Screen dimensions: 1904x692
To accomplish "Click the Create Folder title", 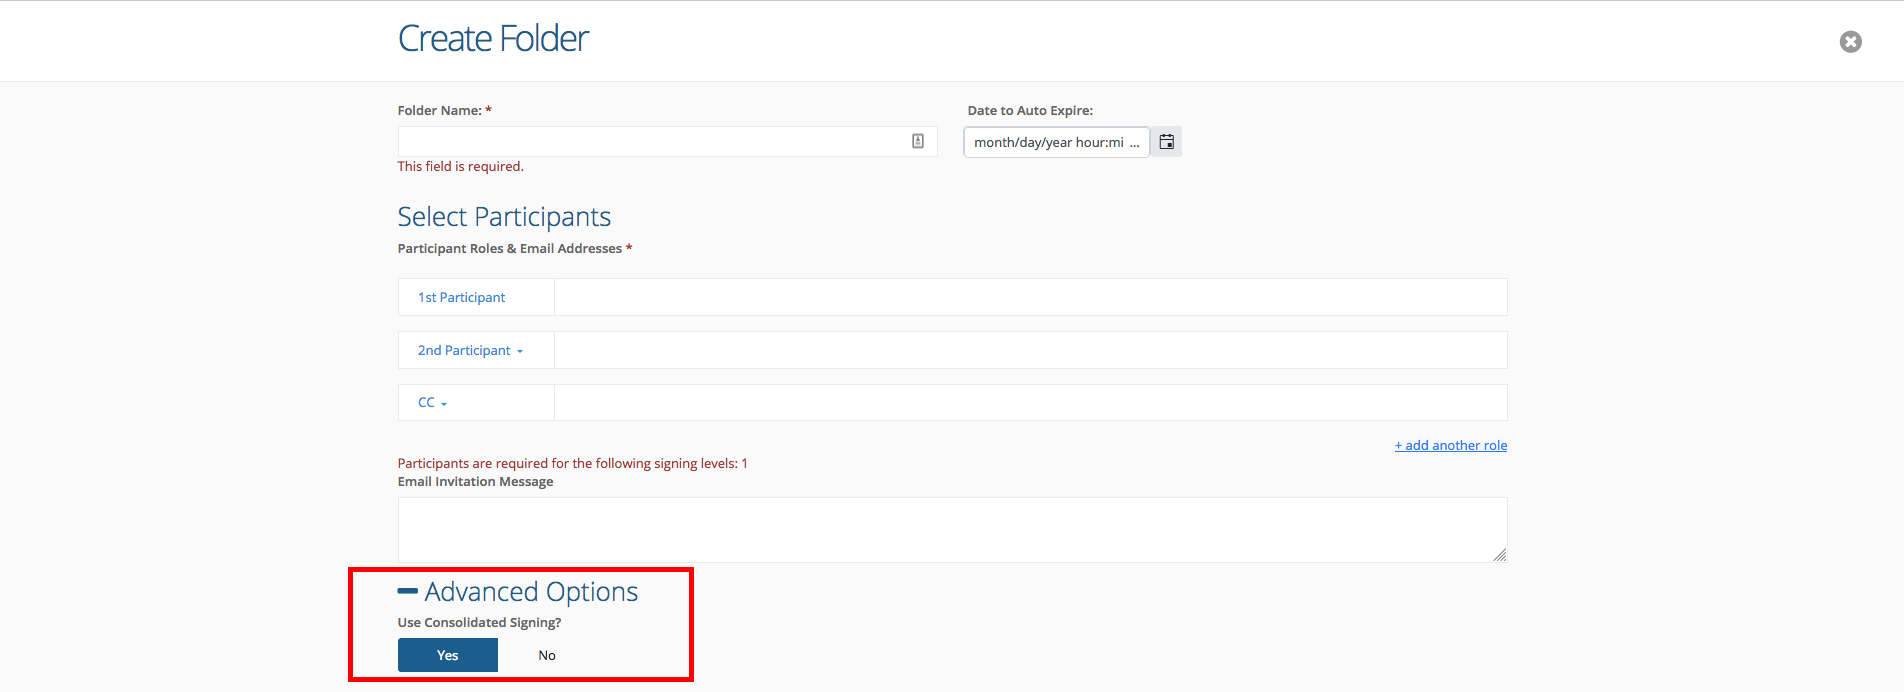I will pyautogui.click(x=493, y=39).
